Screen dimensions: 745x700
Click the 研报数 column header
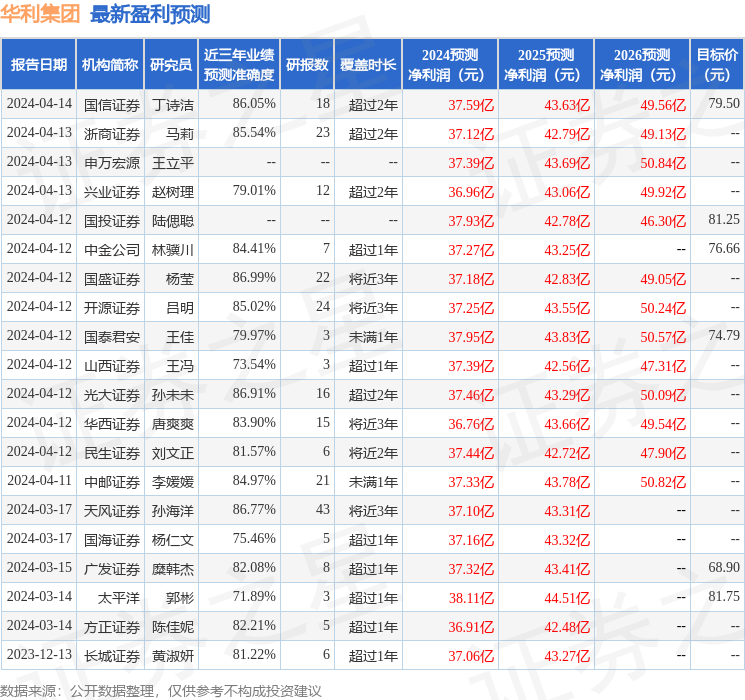point(307,65)
